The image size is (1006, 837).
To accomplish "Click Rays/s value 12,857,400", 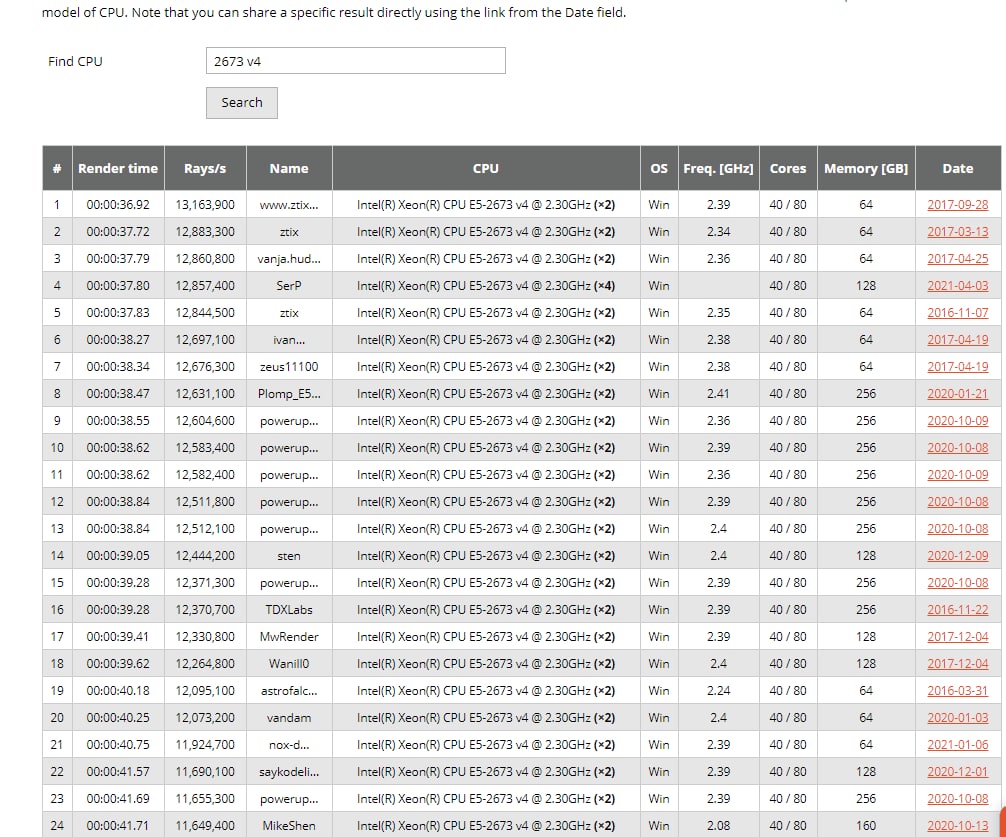I will (205, 285).
